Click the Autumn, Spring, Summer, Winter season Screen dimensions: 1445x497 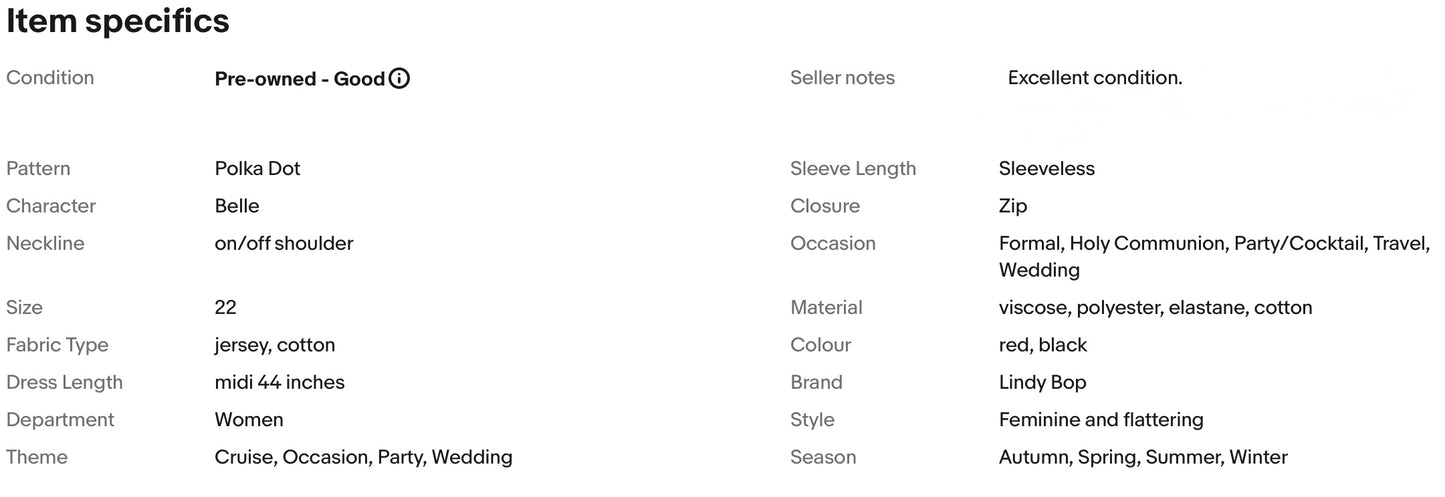[x=1143, y=457]
